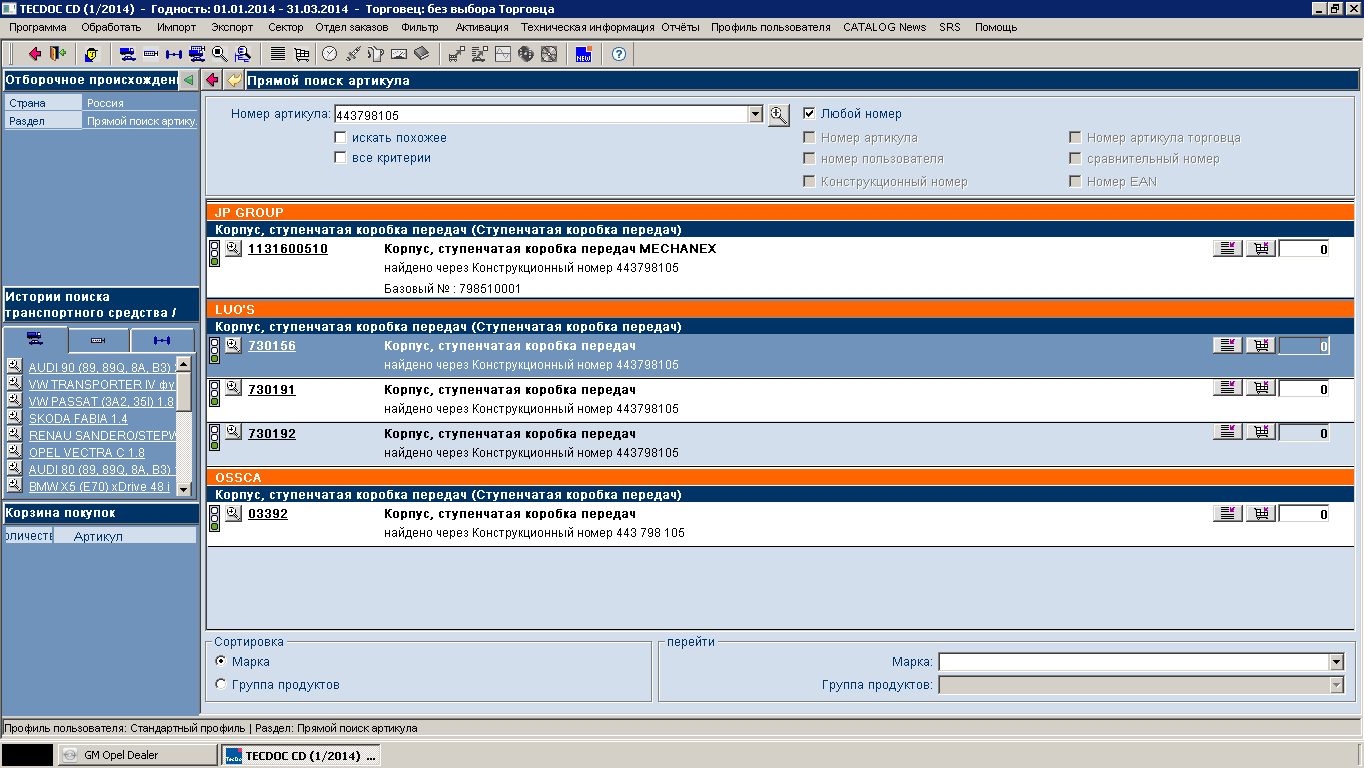Viewport: 1364px width, 768px height.
Task: Select 'Группа продуктов' sorting radio button
Action: pyautogui.click(x=221, y=685)
